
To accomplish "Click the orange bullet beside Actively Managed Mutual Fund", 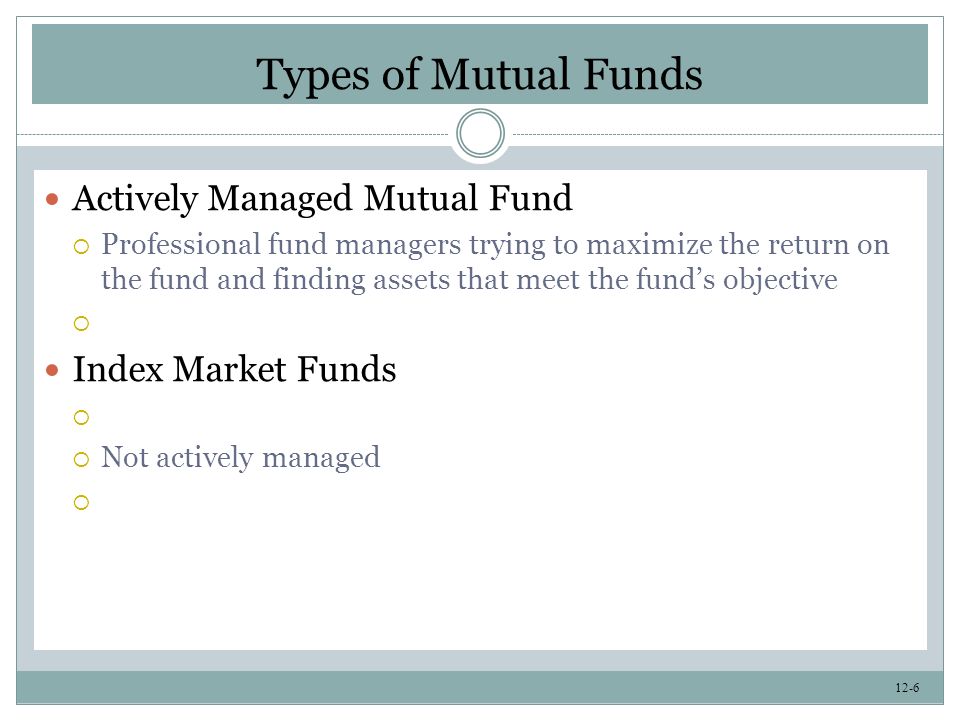I will [x=53, y=199].
